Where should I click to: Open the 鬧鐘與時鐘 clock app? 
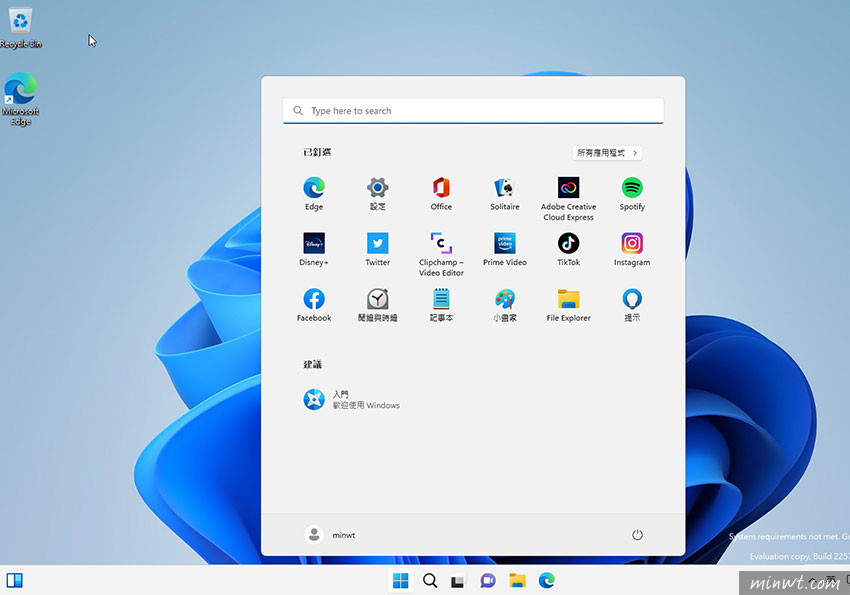pos(377,305)
